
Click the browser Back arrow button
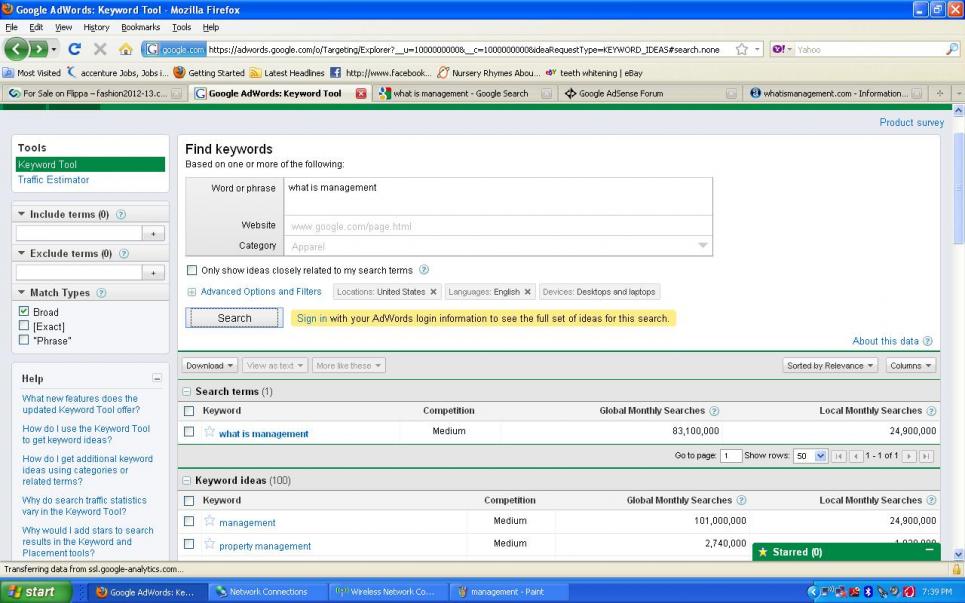16,49
